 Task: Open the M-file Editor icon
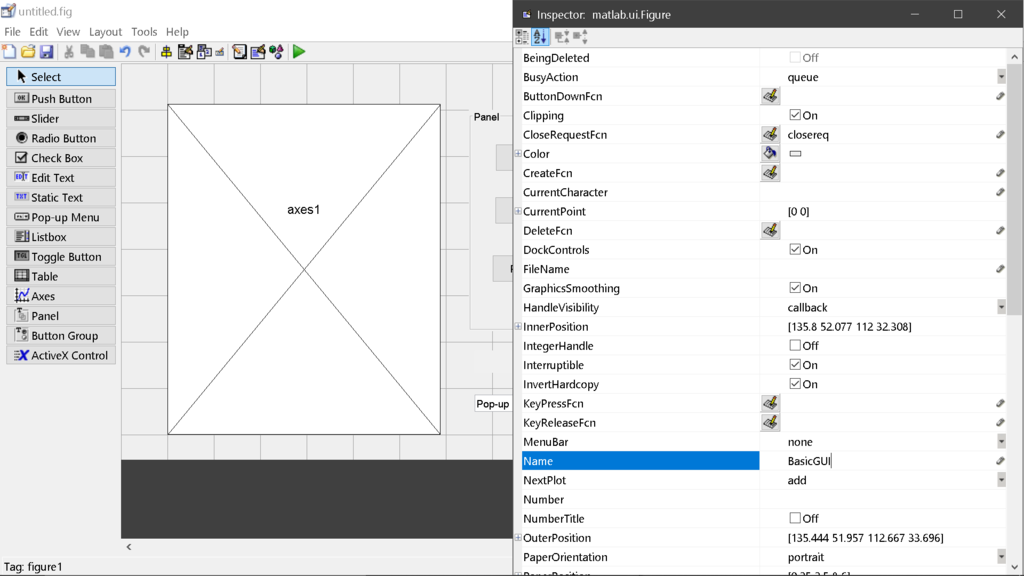(239, 53)
